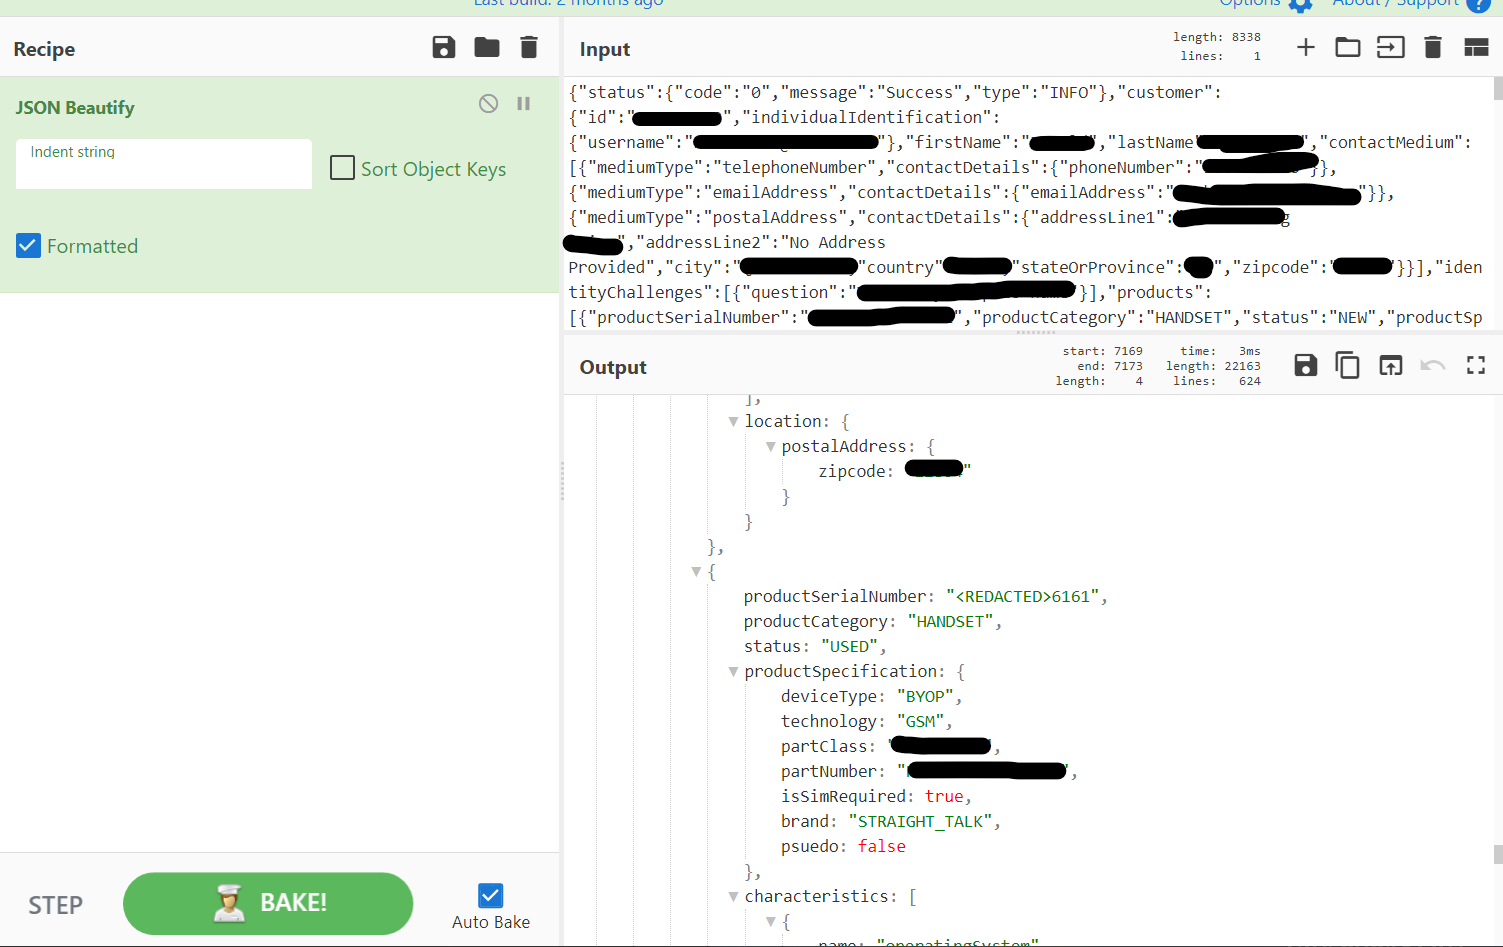Viewport: 1503px width, 947px height.
Task: Click inside the Input text area
Action: click(1028, 204)
